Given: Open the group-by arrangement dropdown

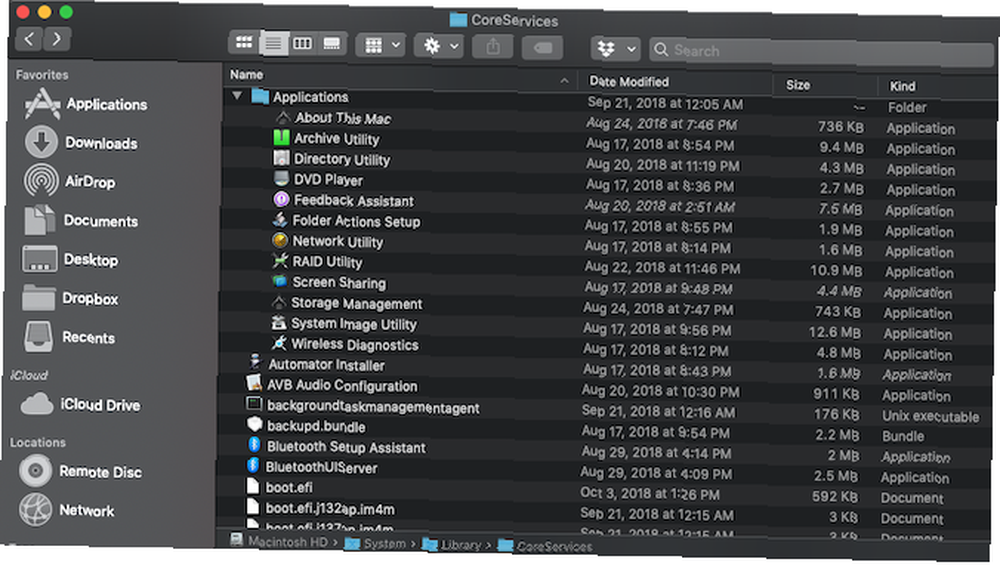Looking at the screenshot, I should (381, 45).
